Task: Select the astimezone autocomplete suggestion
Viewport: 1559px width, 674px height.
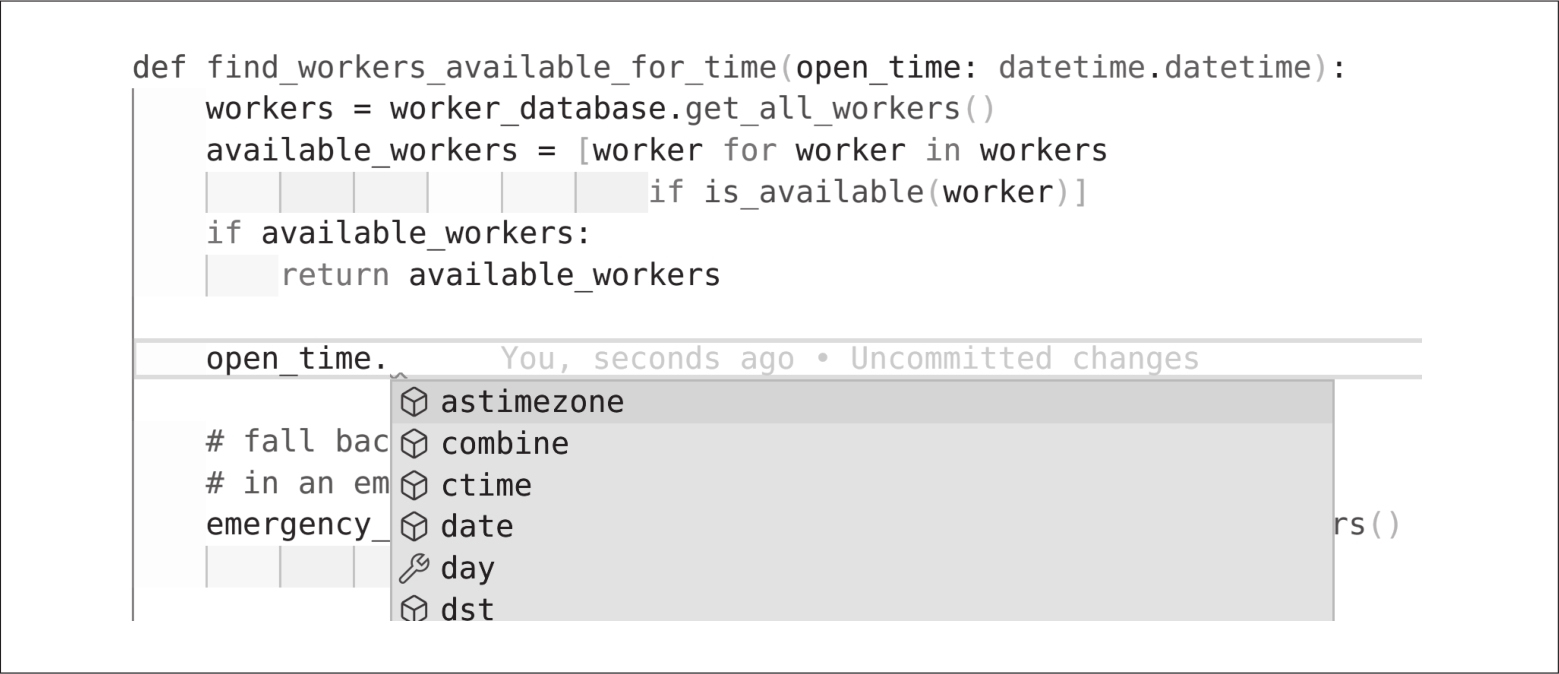Action: pos(532,402)
